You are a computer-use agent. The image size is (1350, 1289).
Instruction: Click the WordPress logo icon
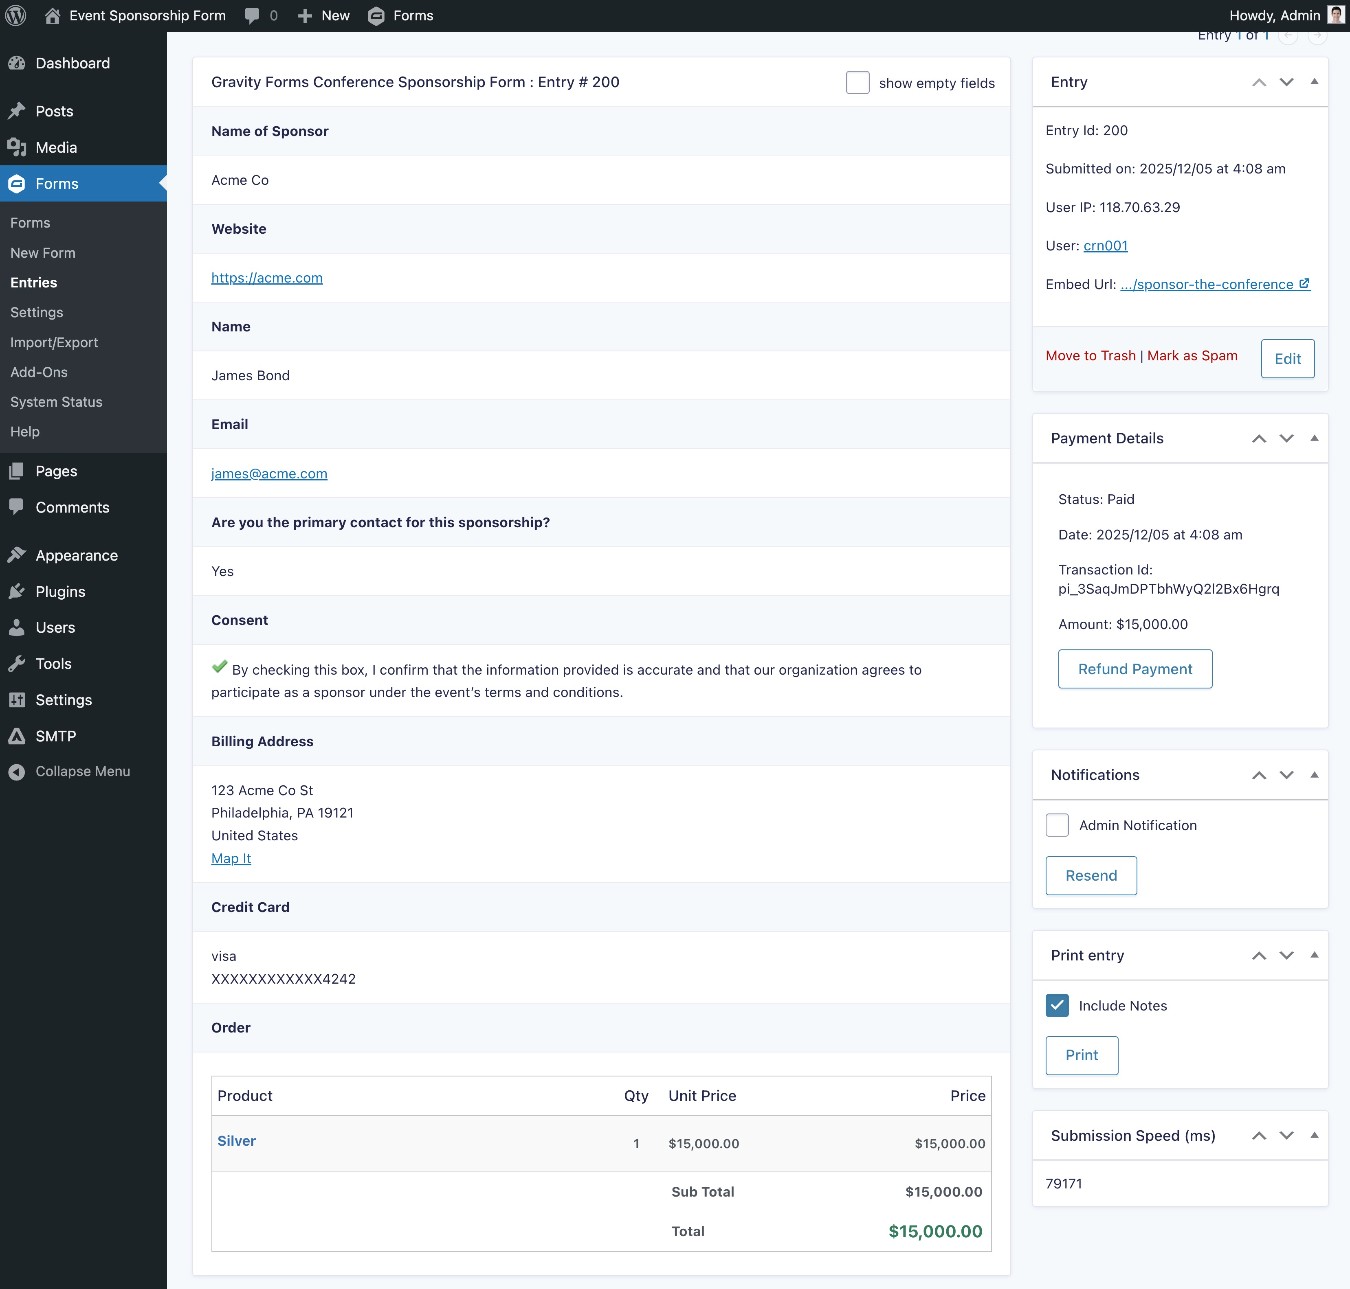pos(16,16)
